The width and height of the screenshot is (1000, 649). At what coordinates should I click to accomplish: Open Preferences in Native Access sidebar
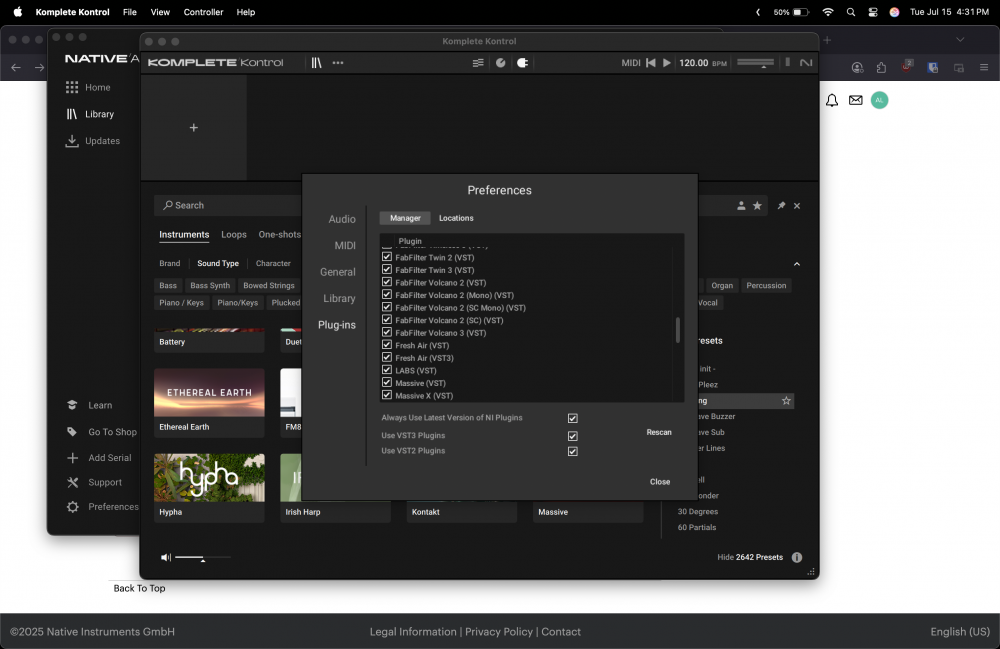103,507
